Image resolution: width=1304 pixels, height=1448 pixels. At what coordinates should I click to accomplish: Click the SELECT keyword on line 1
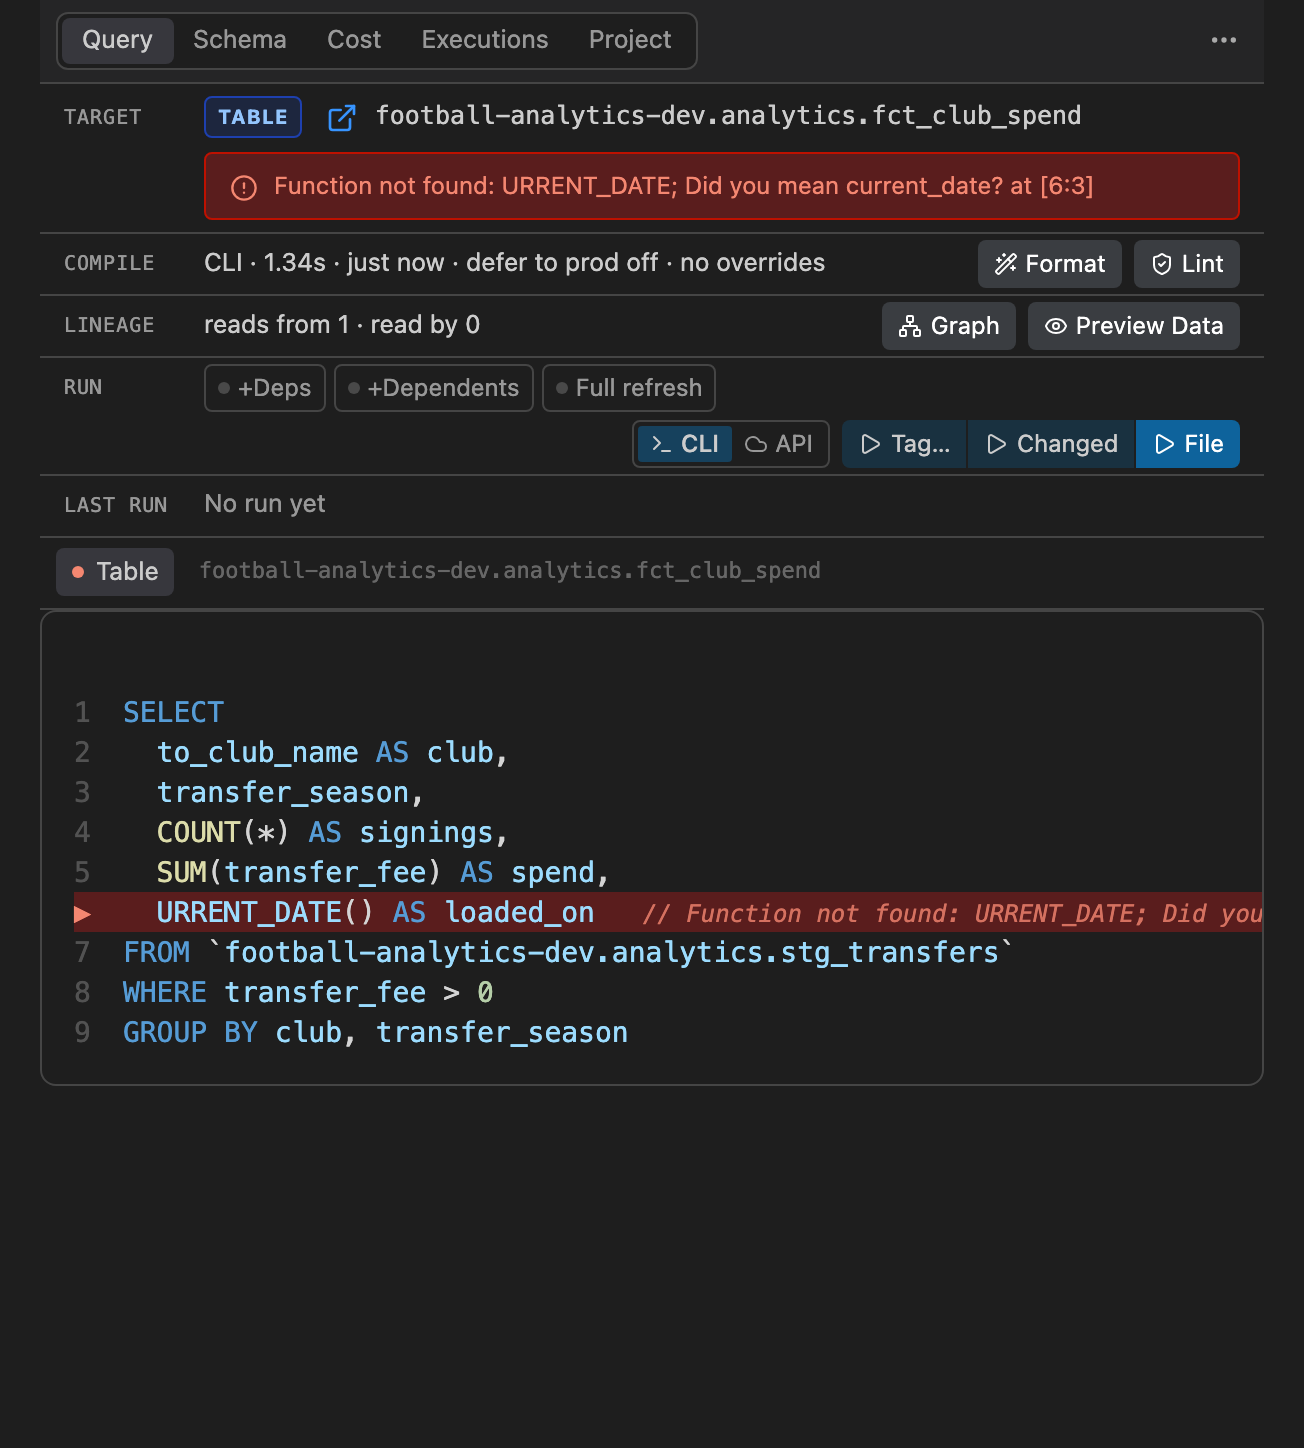tap(174, 712)
